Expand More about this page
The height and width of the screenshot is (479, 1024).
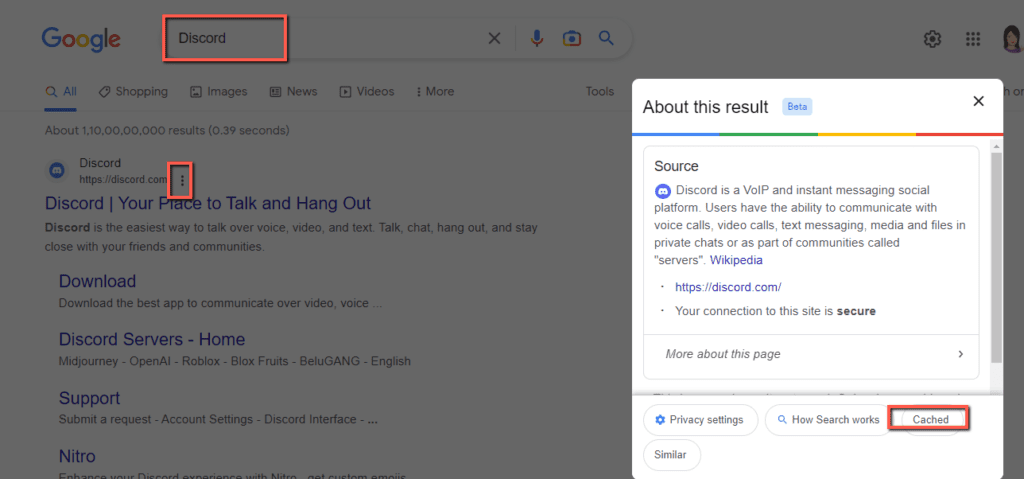click(810, 354)
